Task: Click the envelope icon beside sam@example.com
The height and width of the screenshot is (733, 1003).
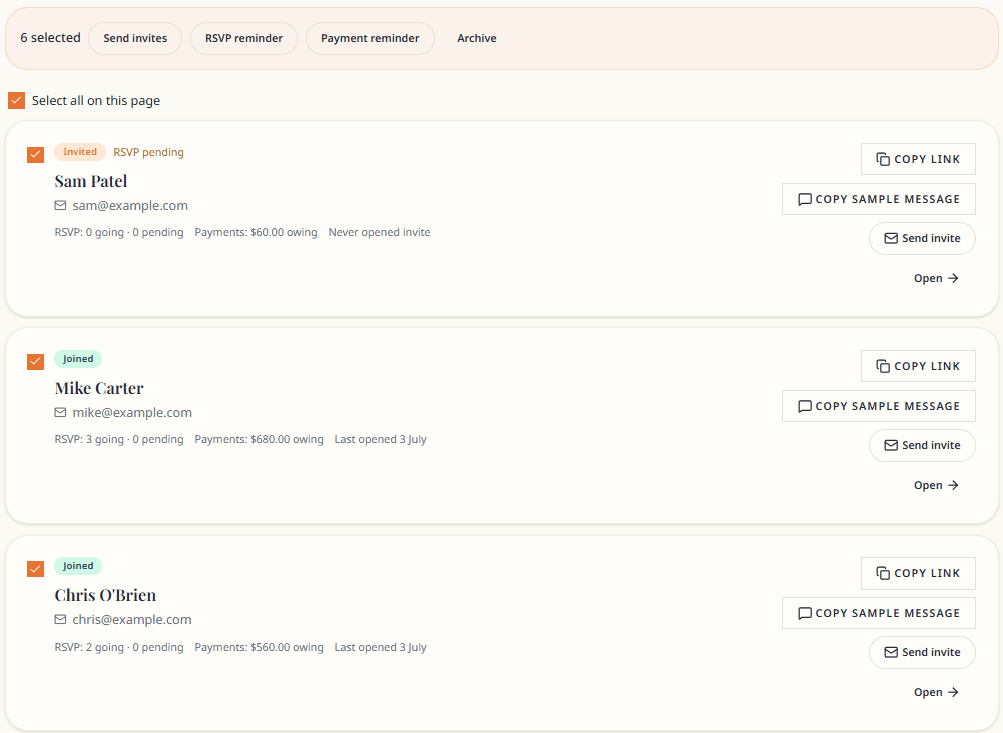Action: pos(60,205)
